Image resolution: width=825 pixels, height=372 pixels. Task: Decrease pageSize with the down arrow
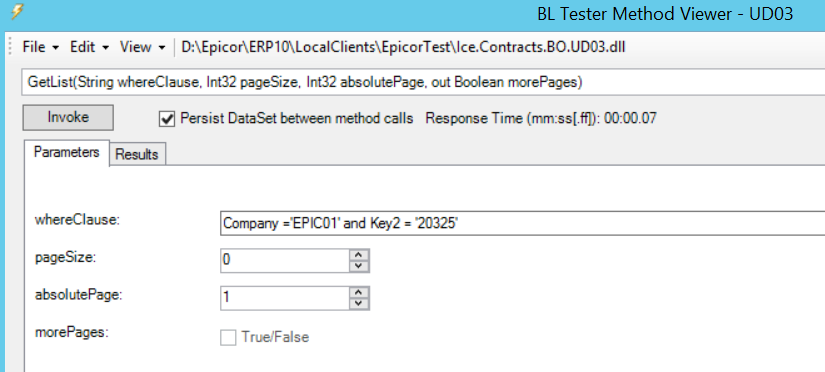click(359, 266)
